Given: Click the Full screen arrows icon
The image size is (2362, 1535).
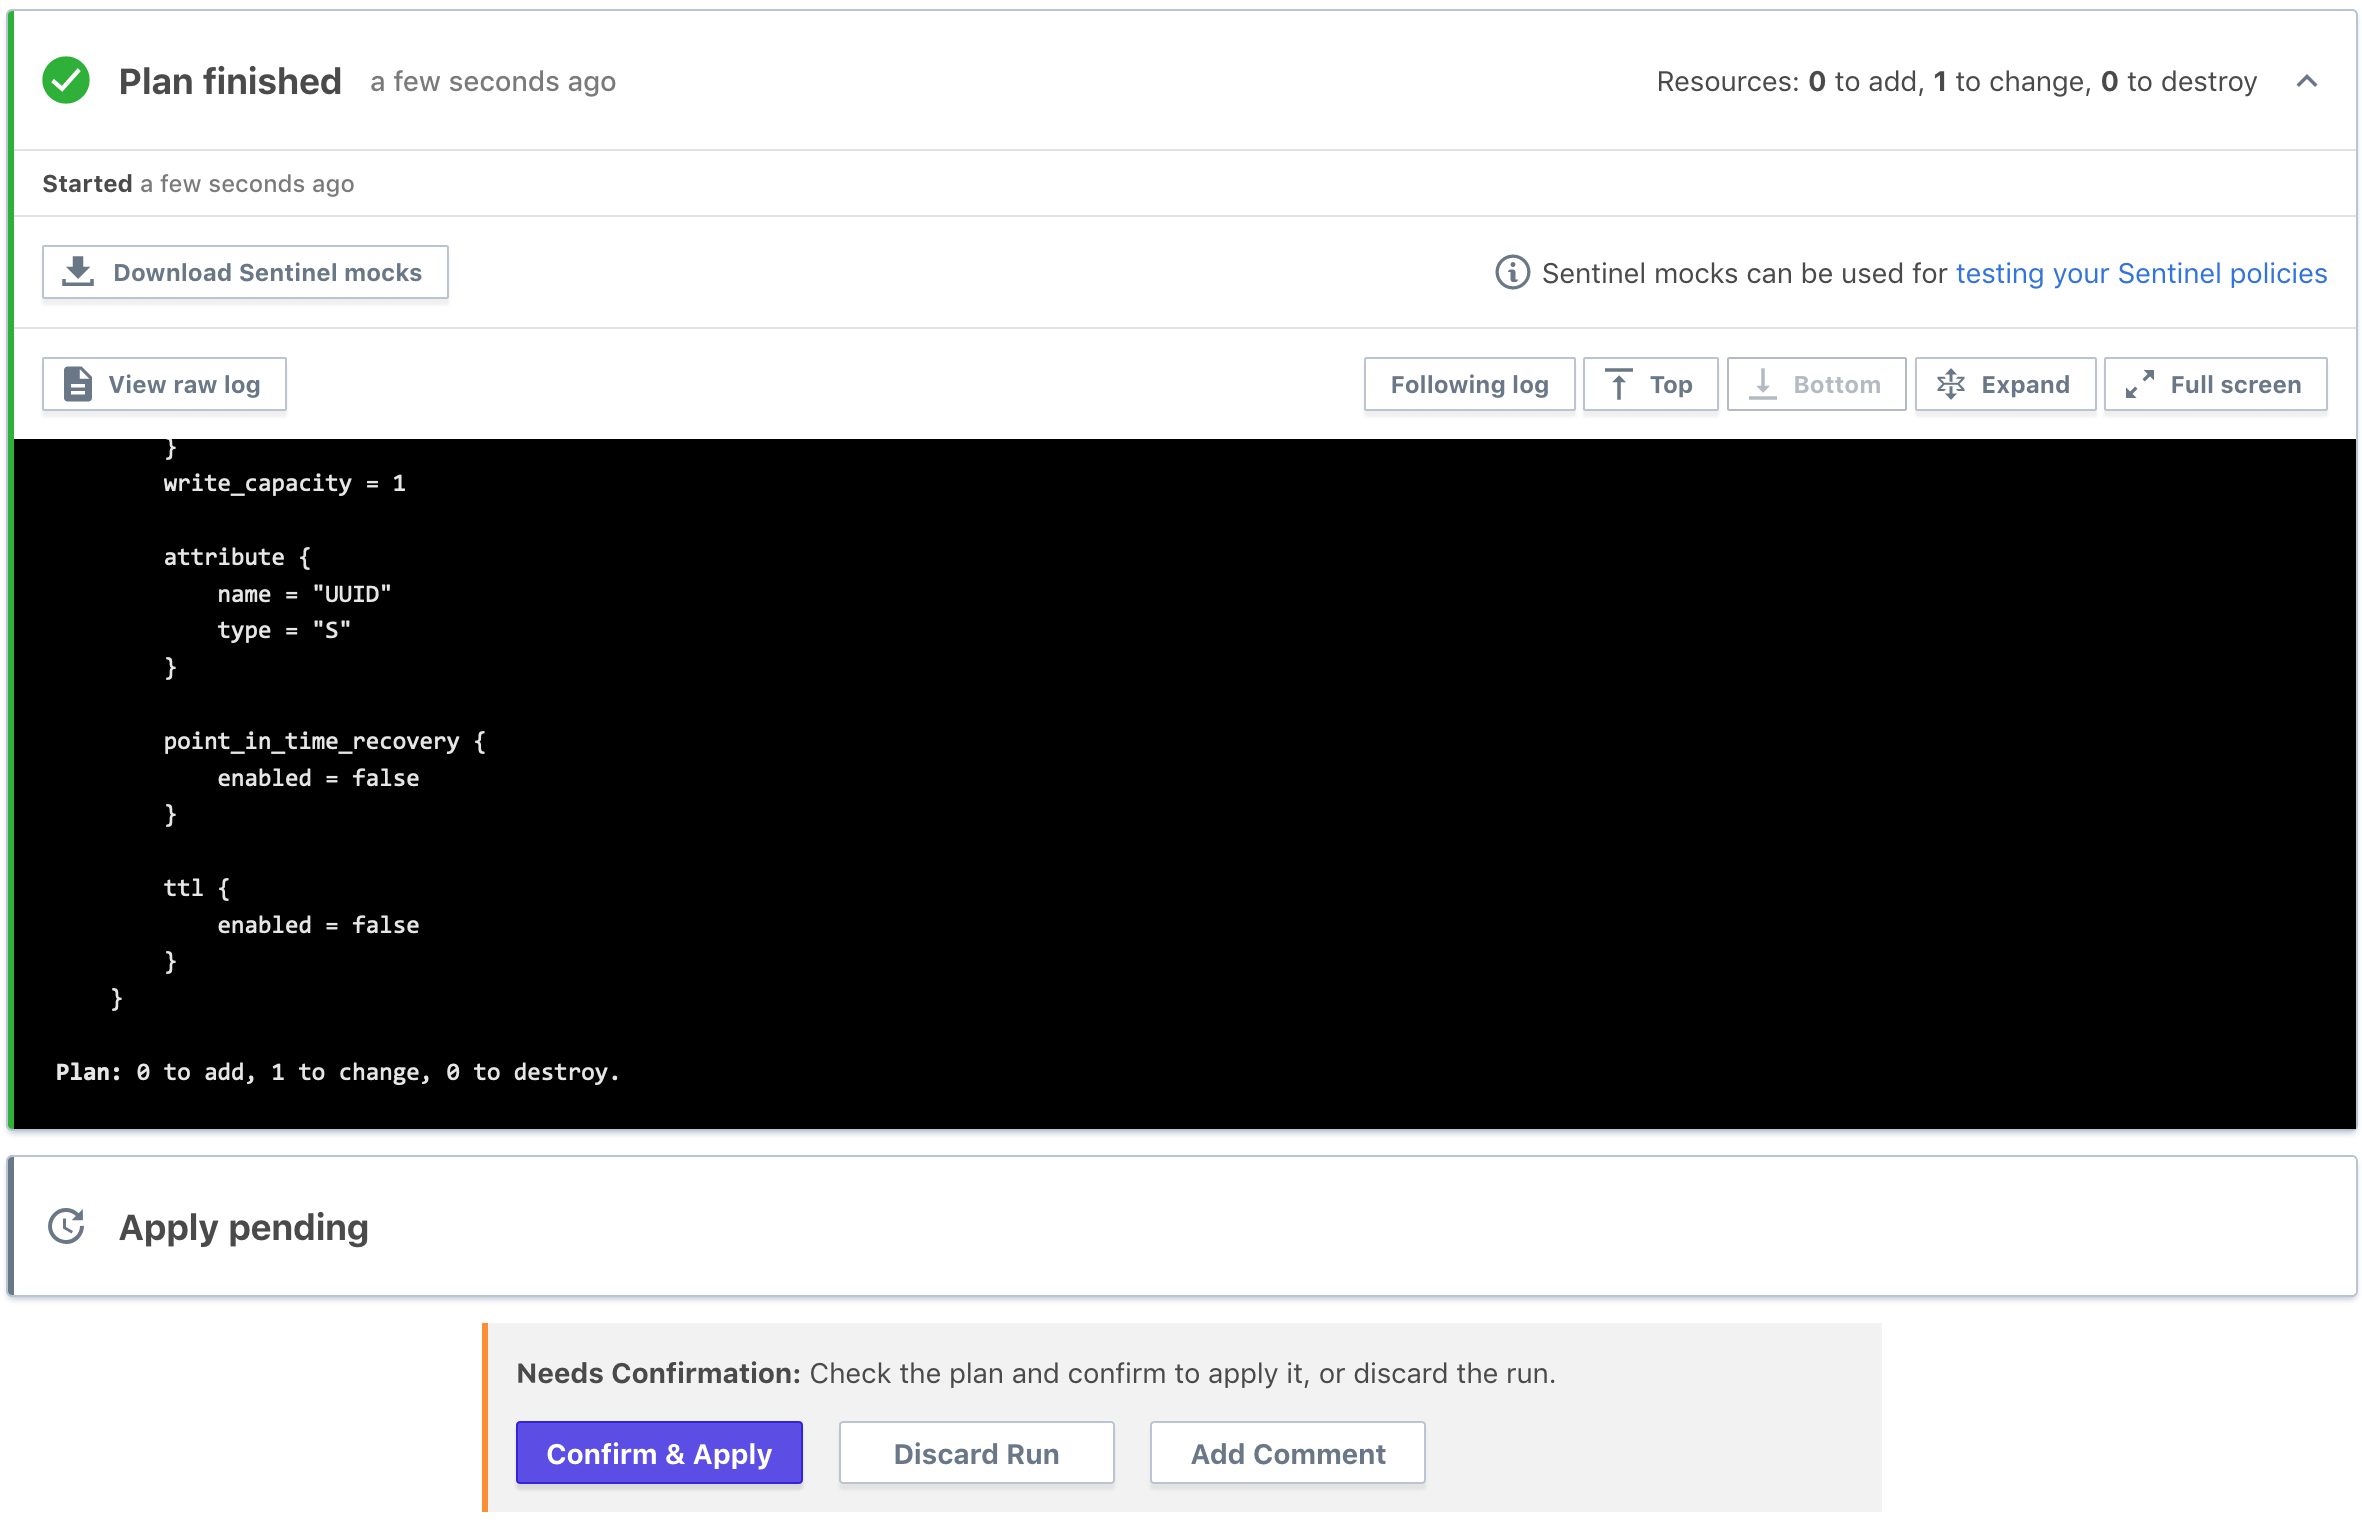Looking at the screenshot, I should pos(2139,385).
